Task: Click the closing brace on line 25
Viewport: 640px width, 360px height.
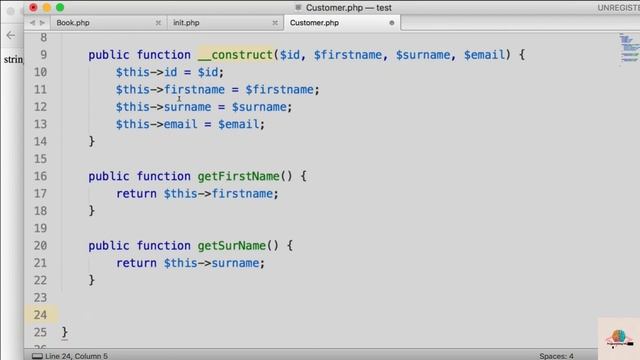Action: [64, 332]
